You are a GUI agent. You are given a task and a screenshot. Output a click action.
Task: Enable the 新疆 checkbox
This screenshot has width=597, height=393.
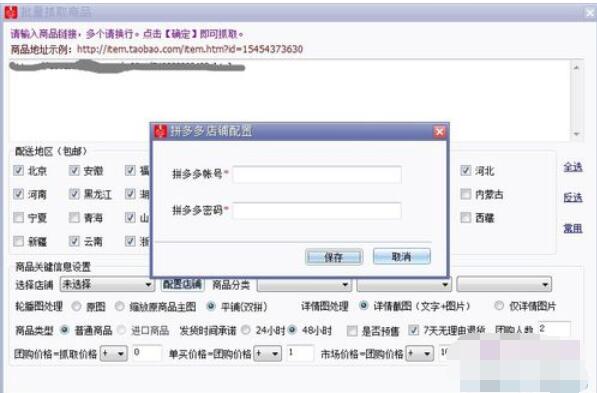pyautogui.click(x=18, y=241)
